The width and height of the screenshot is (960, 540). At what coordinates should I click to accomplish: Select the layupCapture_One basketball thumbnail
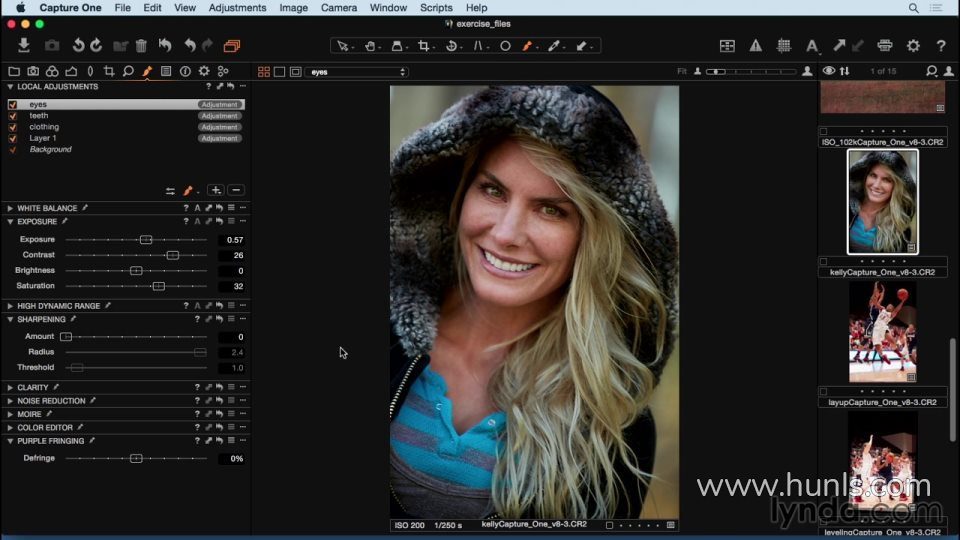[x=882, y=333]
